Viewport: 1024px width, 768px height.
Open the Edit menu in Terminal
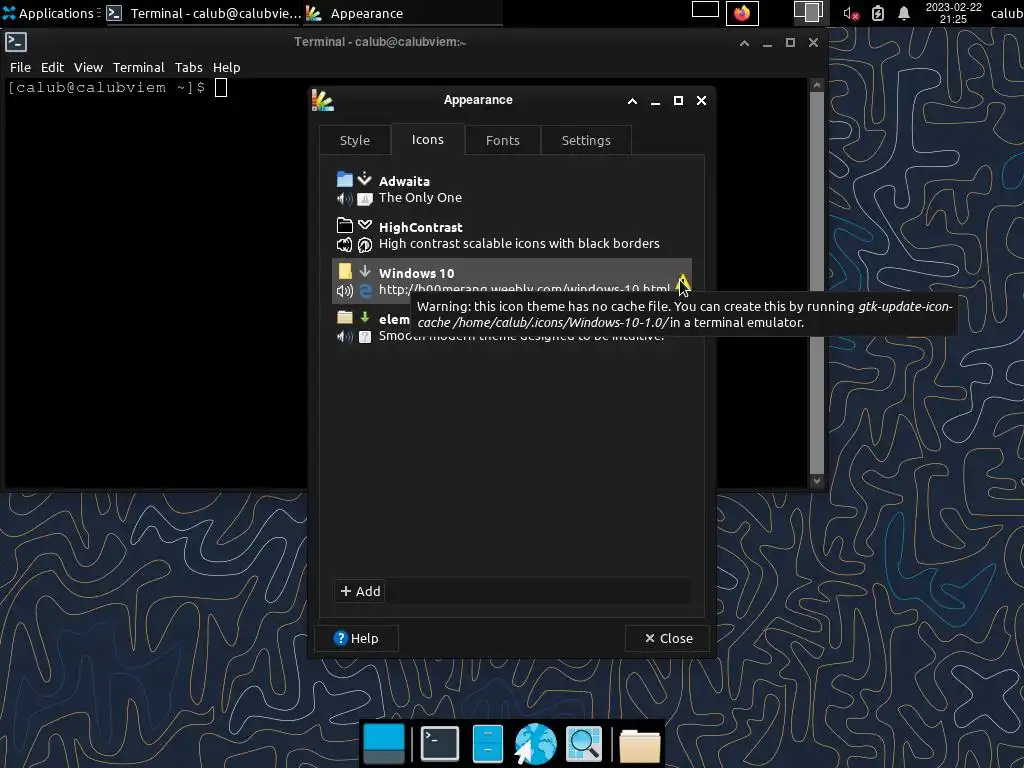(x=52, y=67)
